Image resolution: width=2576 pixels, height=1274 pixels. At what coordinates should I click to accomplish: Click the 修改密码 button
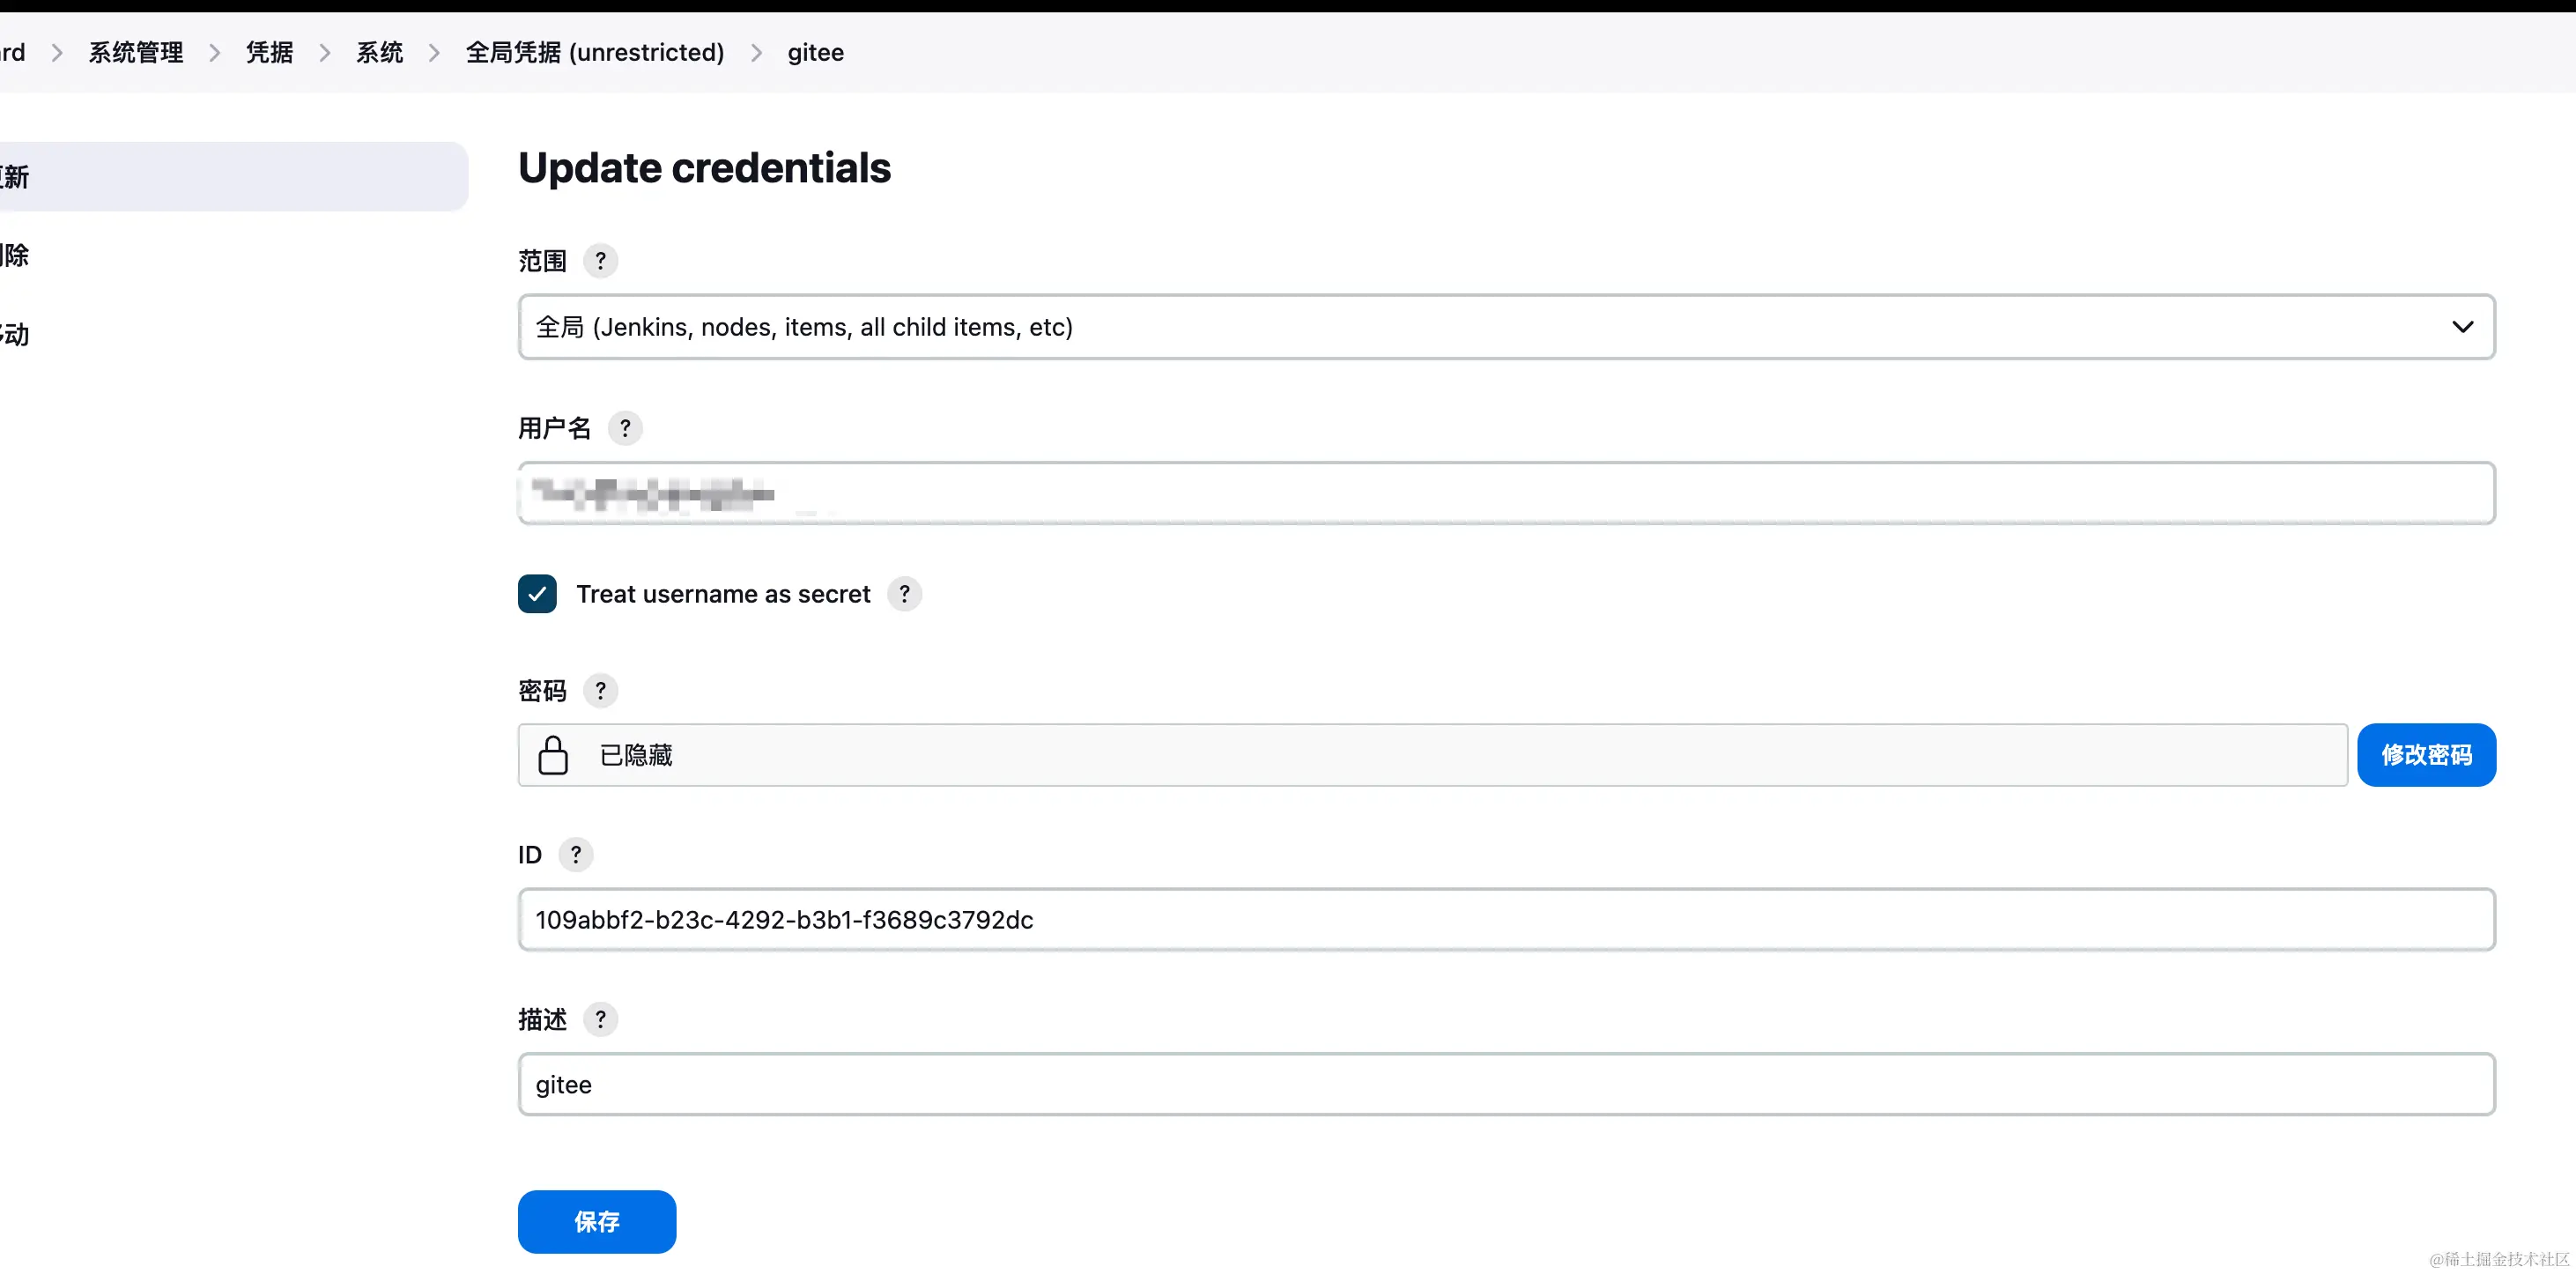click(2426, 755)
